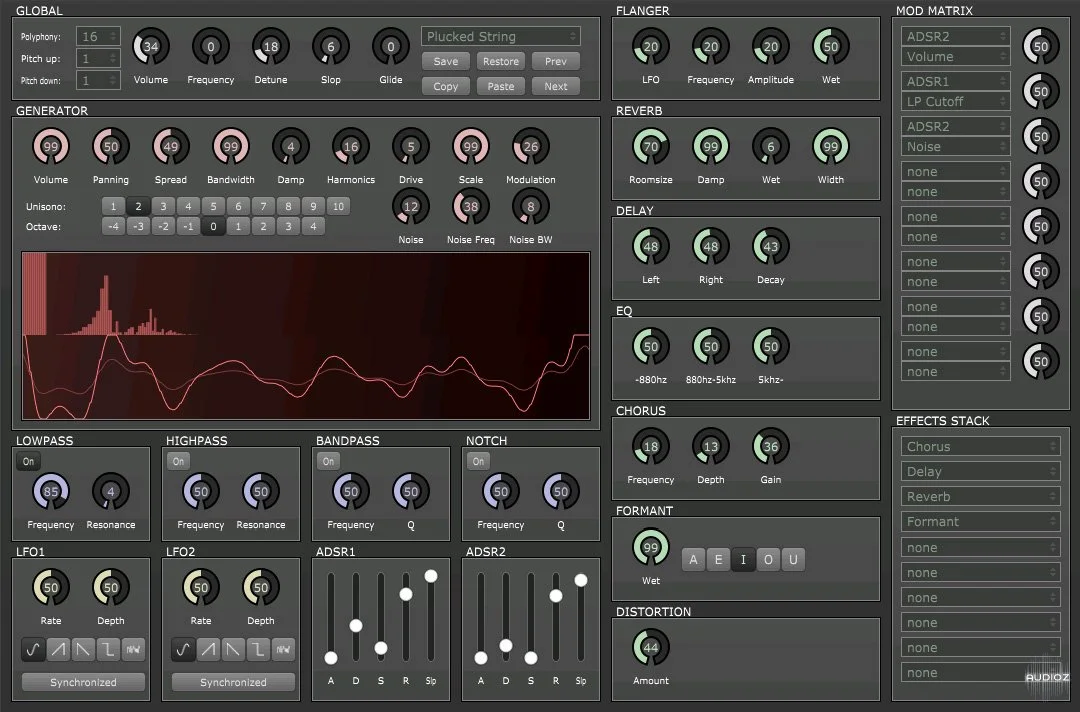The height and width of the screenshot is (712, 1080).
Task: Click the Distortion Amount knob
Action: (x=651, y=647)
